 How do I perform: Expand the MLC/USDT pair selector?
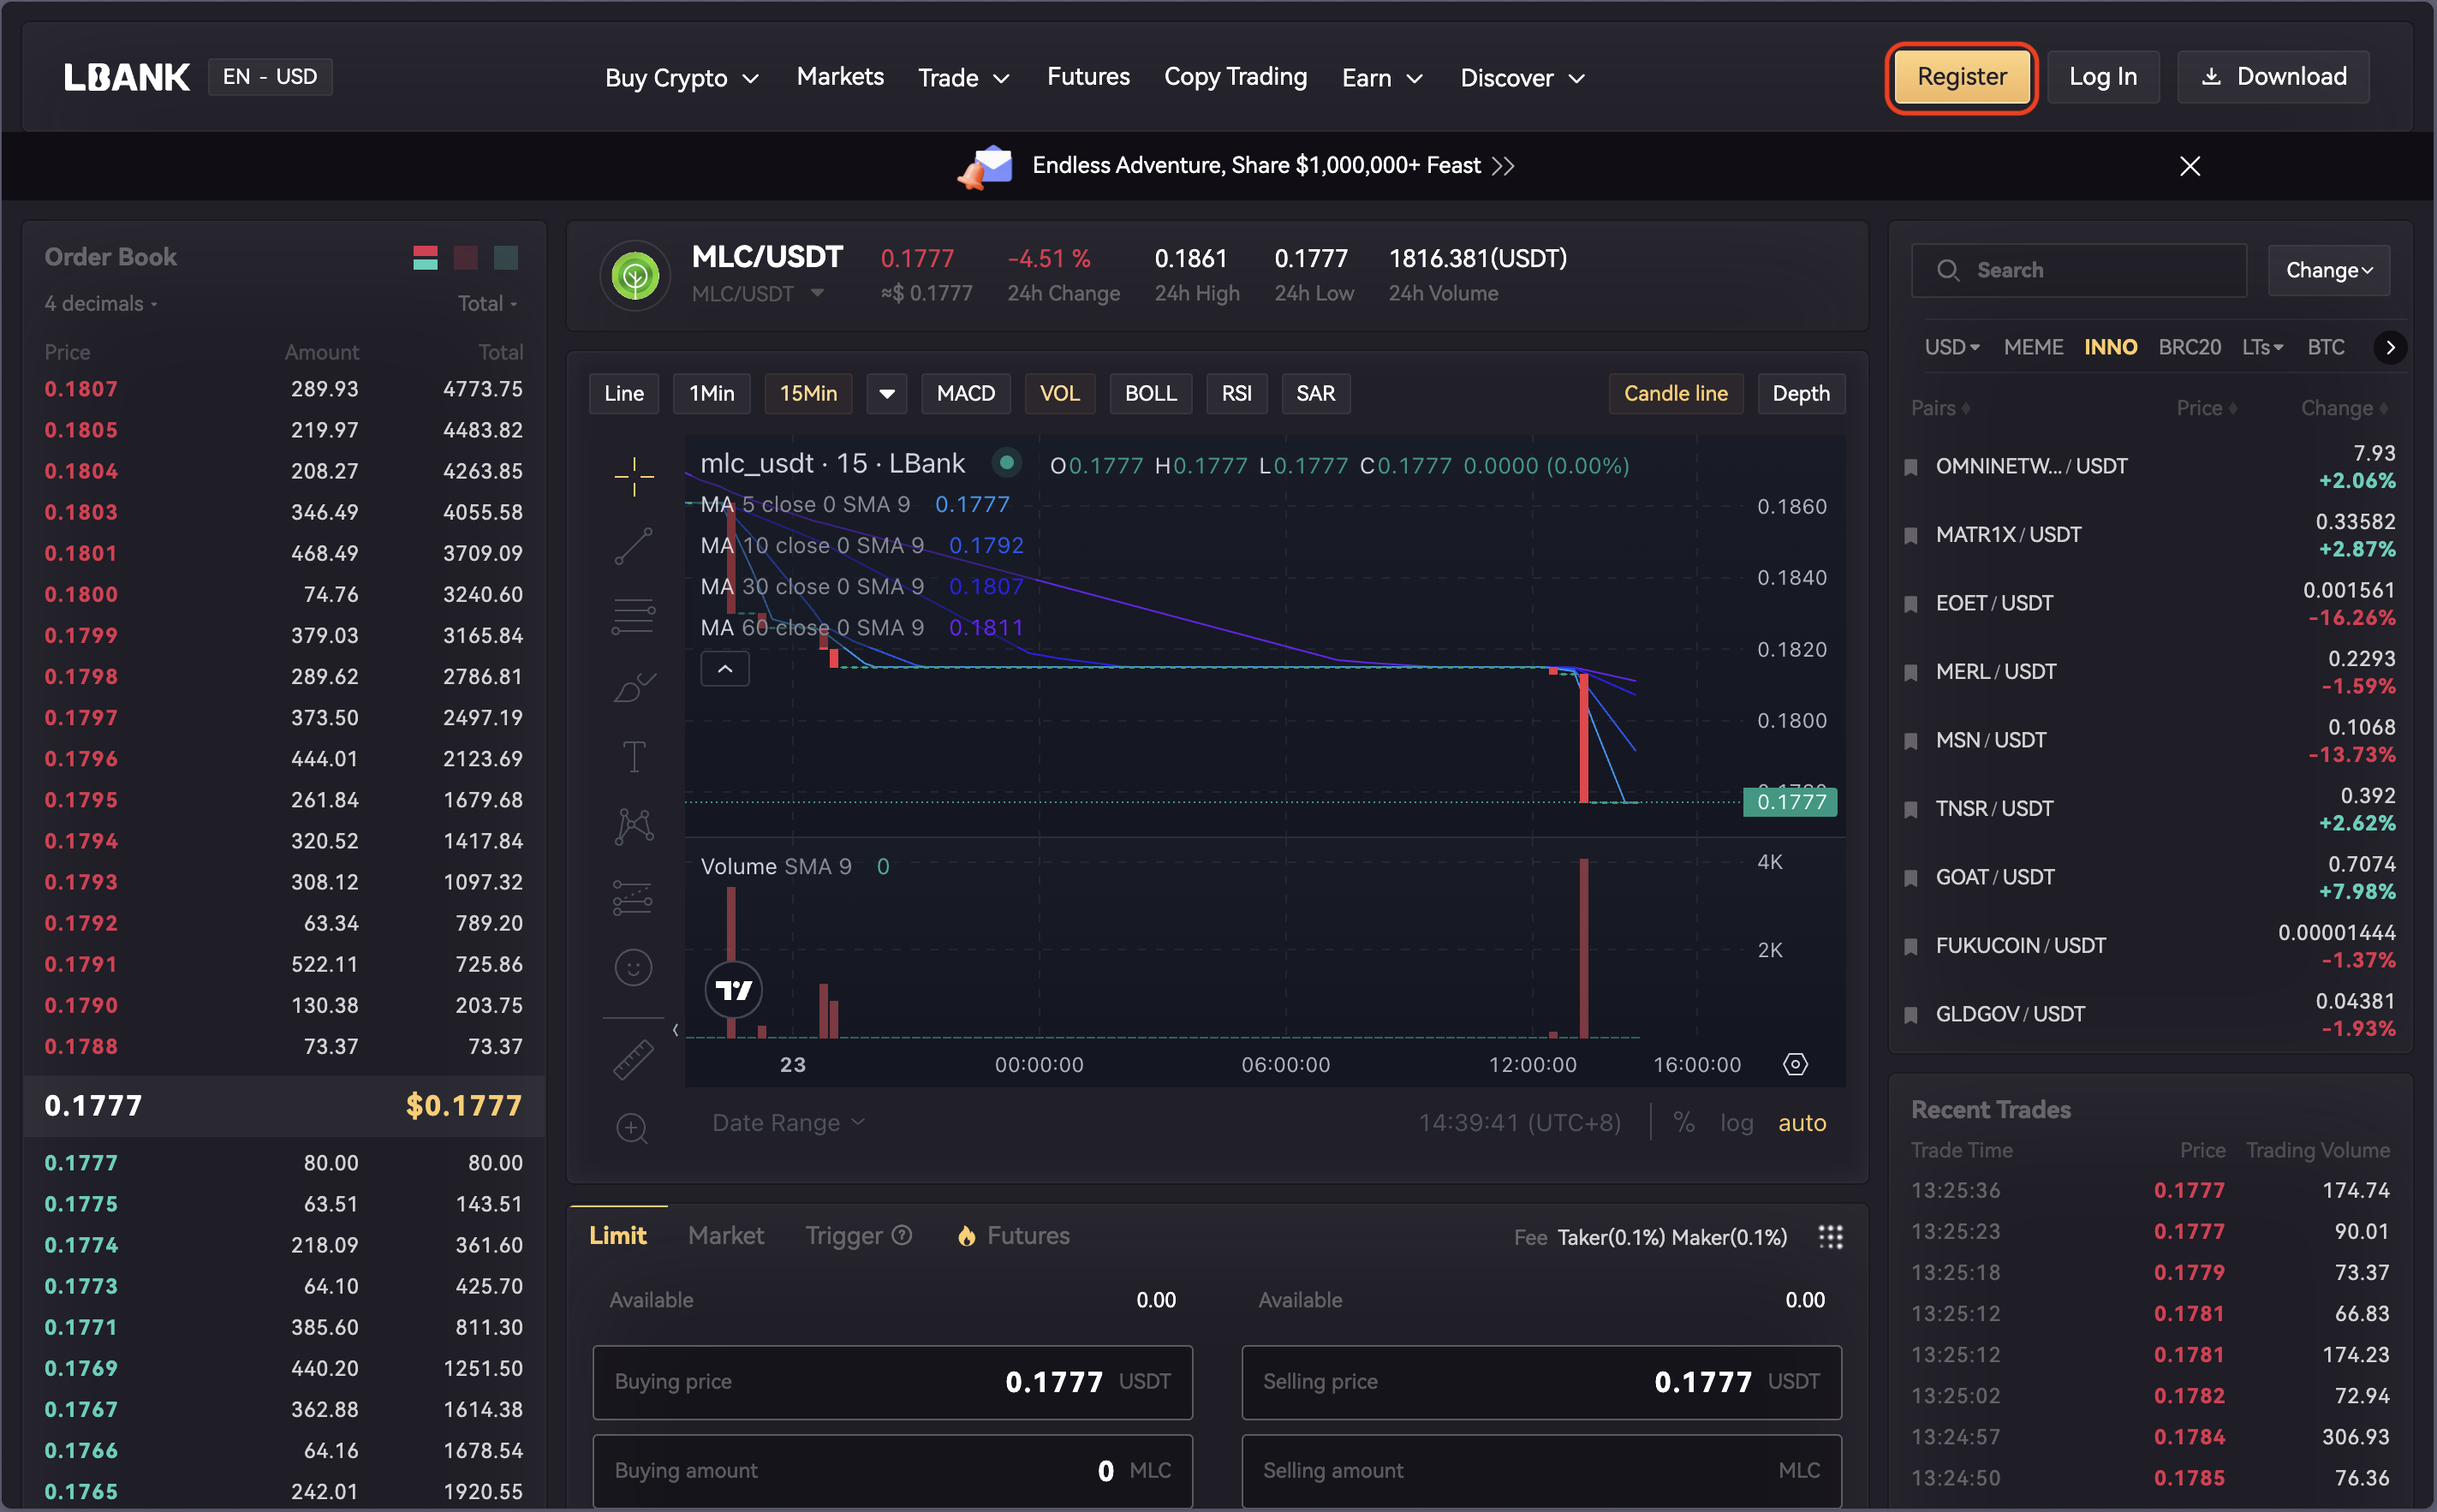click(759, 294)
